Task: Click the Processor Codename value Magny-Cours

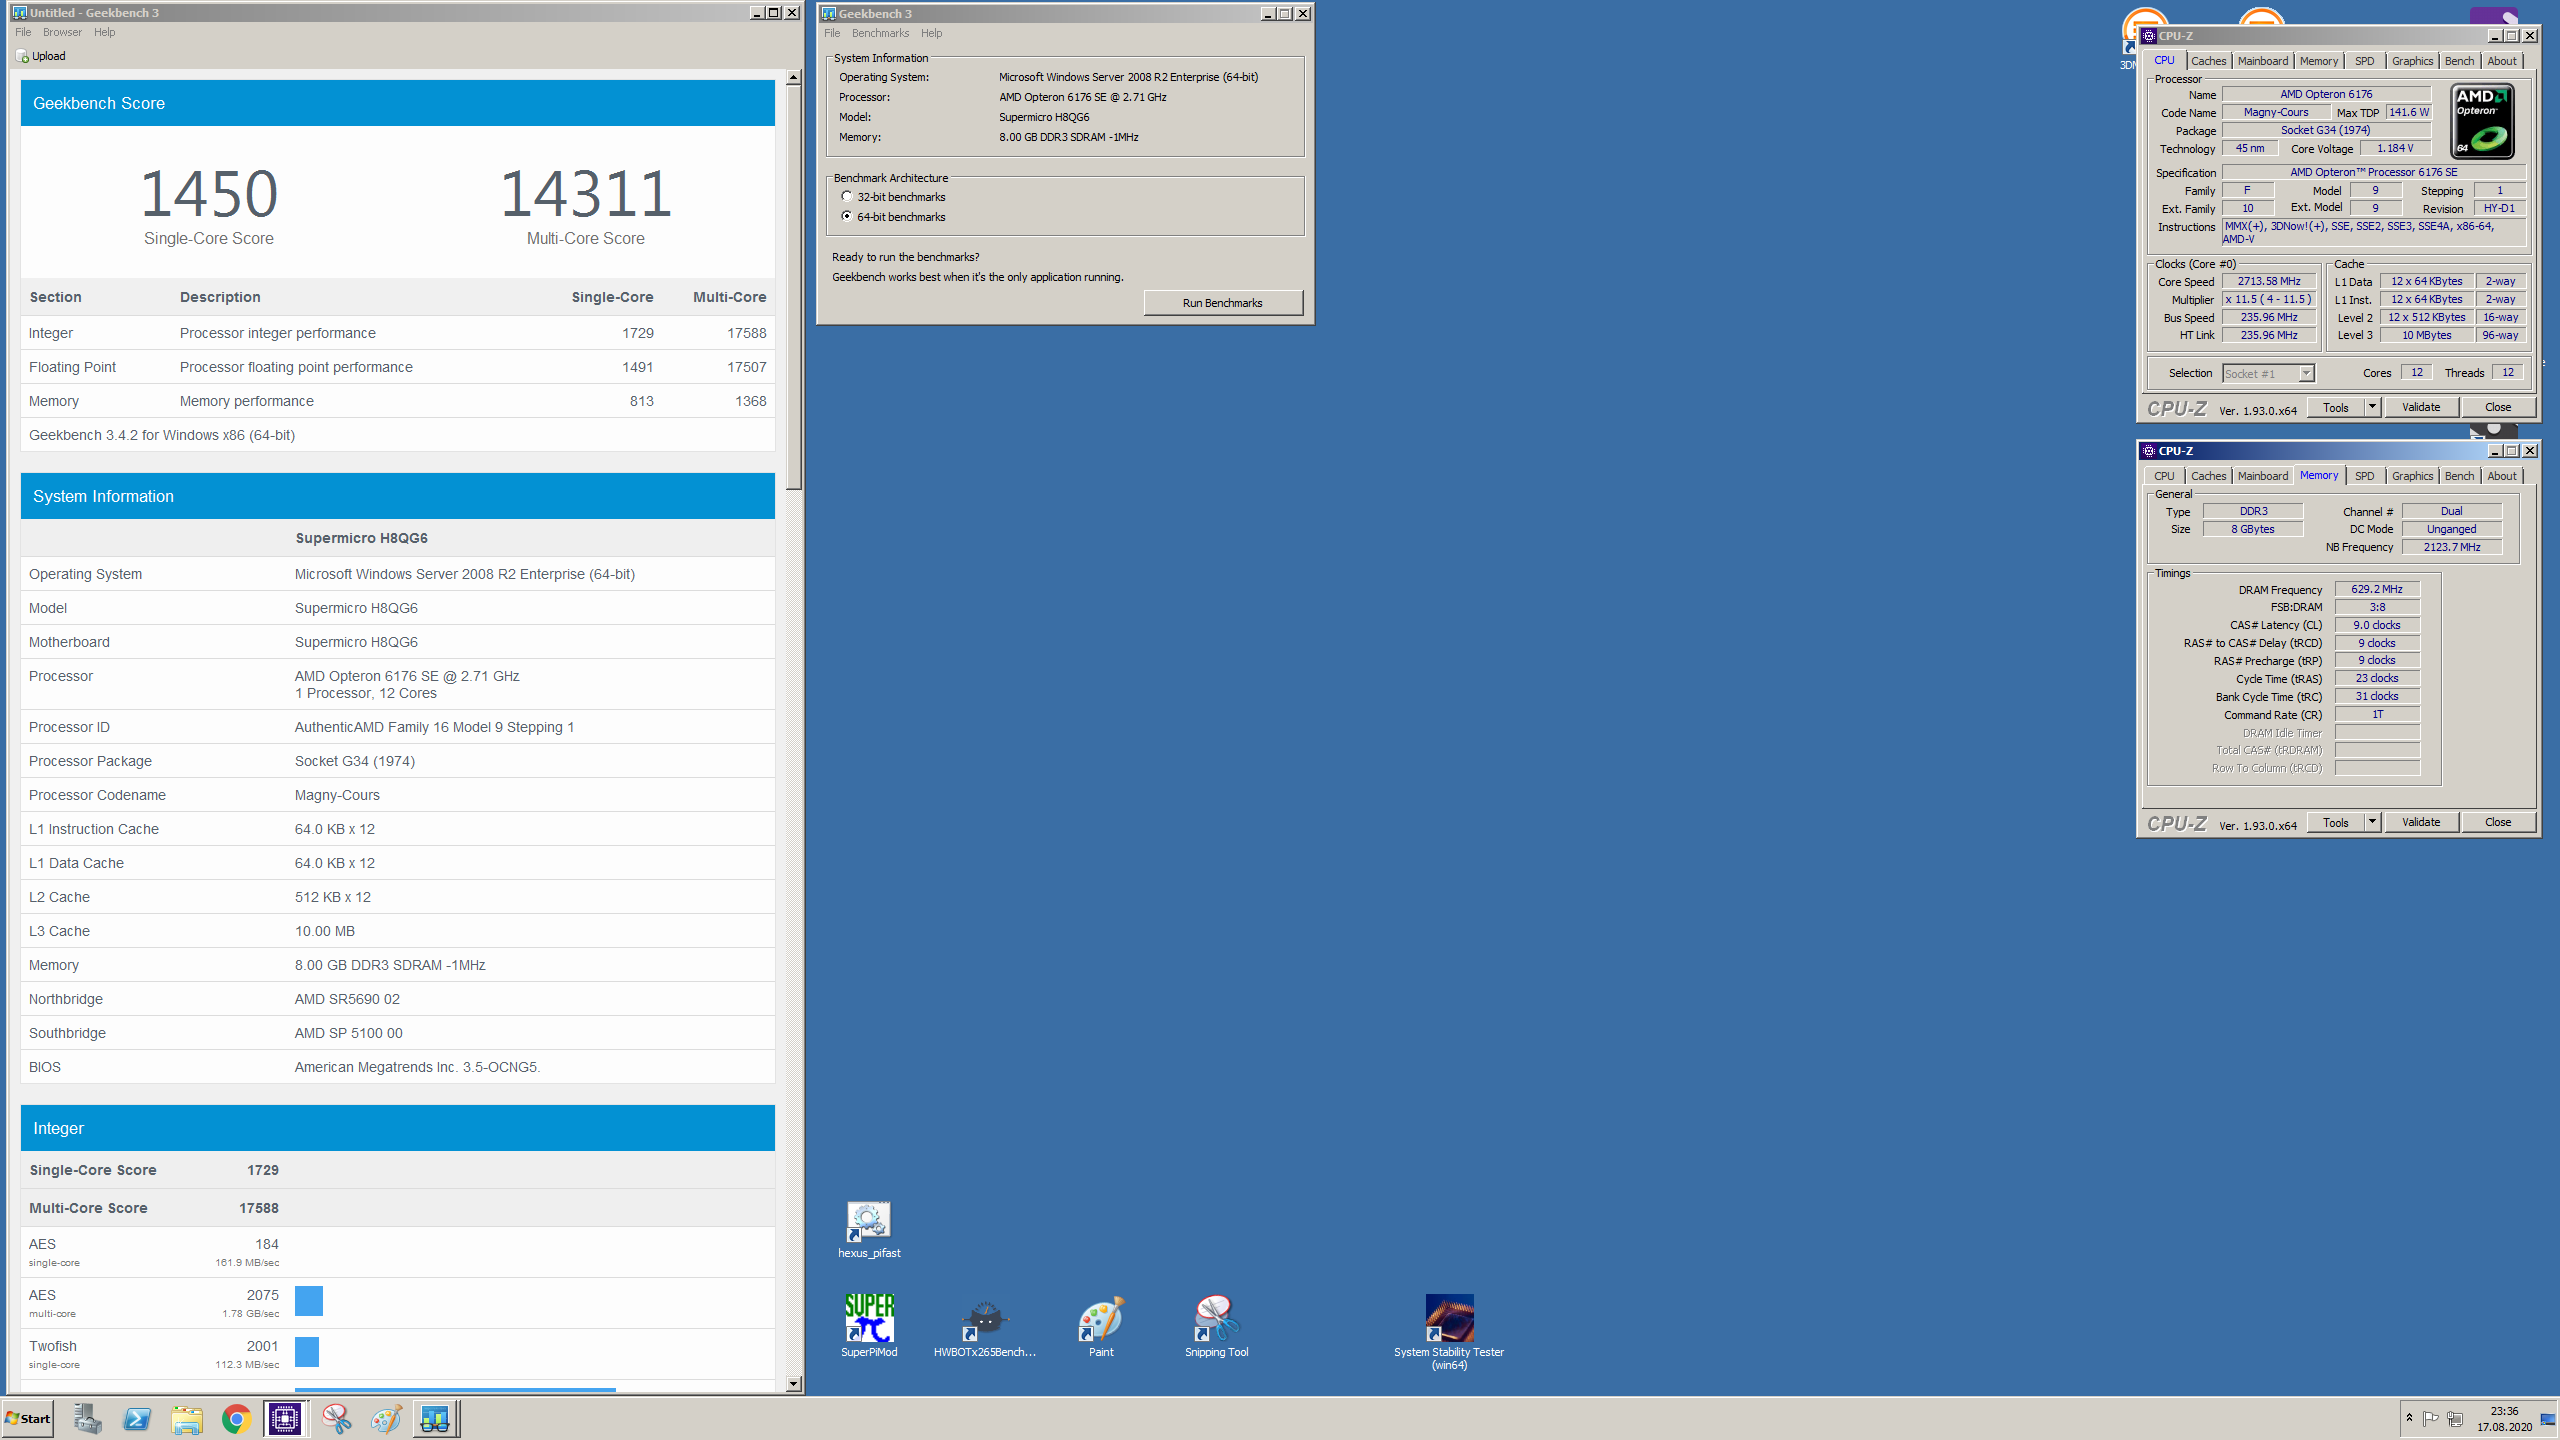Action: coord(337,795)
